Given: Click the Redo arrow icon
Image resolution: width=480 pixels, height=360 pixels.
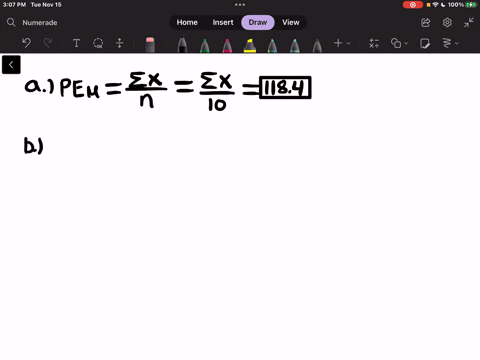Looking at the screenshot, I should (x=48, y=43).
